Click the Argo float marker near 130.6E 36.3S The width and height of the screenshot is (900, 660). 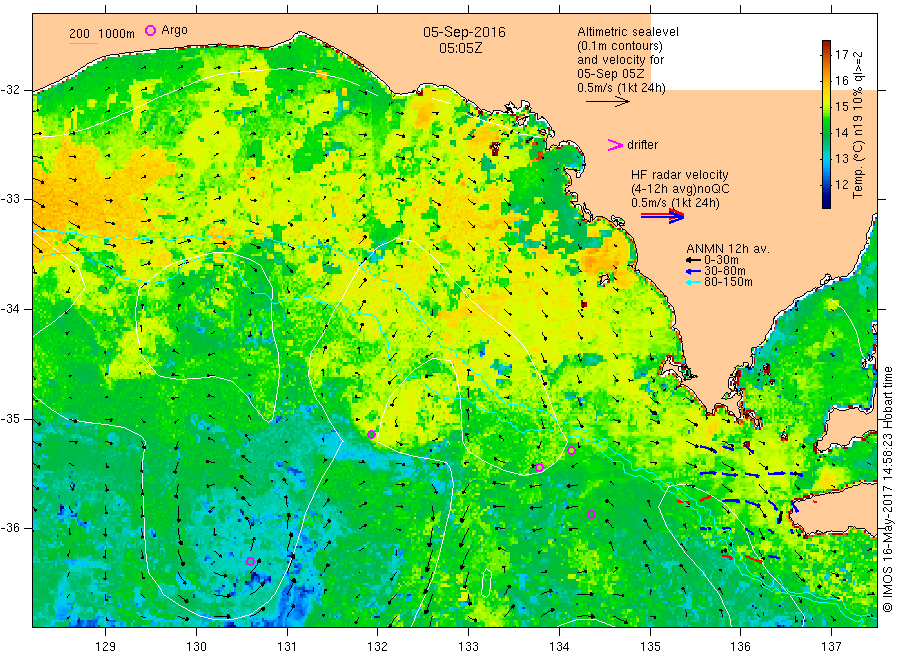point(250,561)
